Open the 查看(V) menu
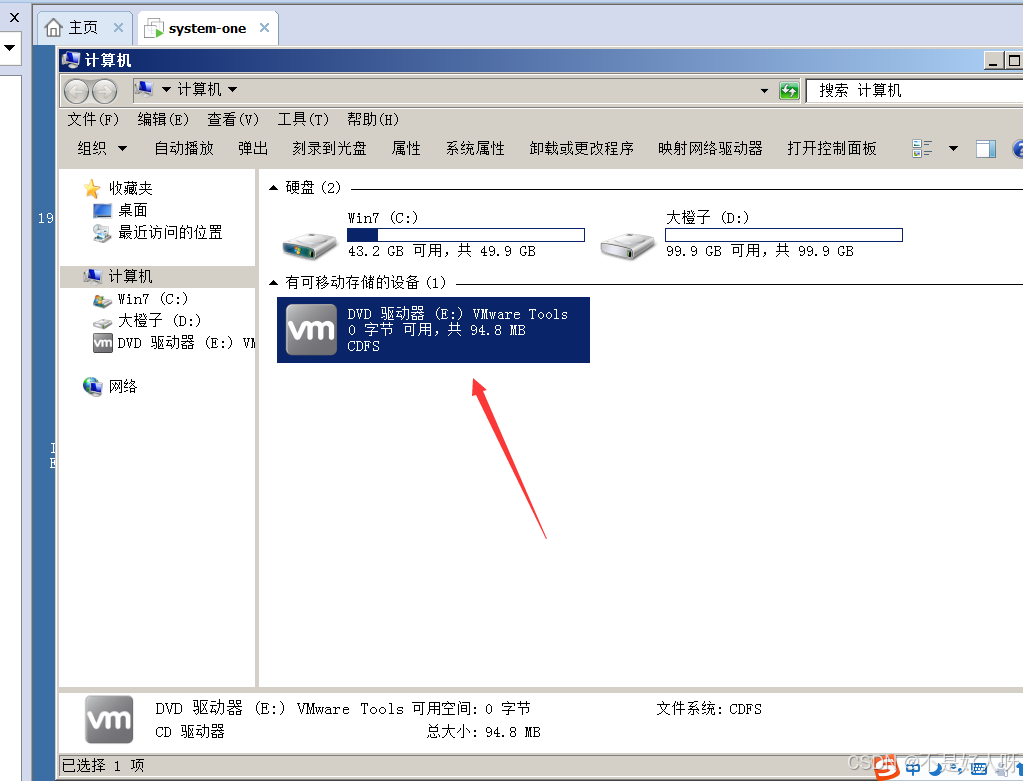 [x=232, y=119]
